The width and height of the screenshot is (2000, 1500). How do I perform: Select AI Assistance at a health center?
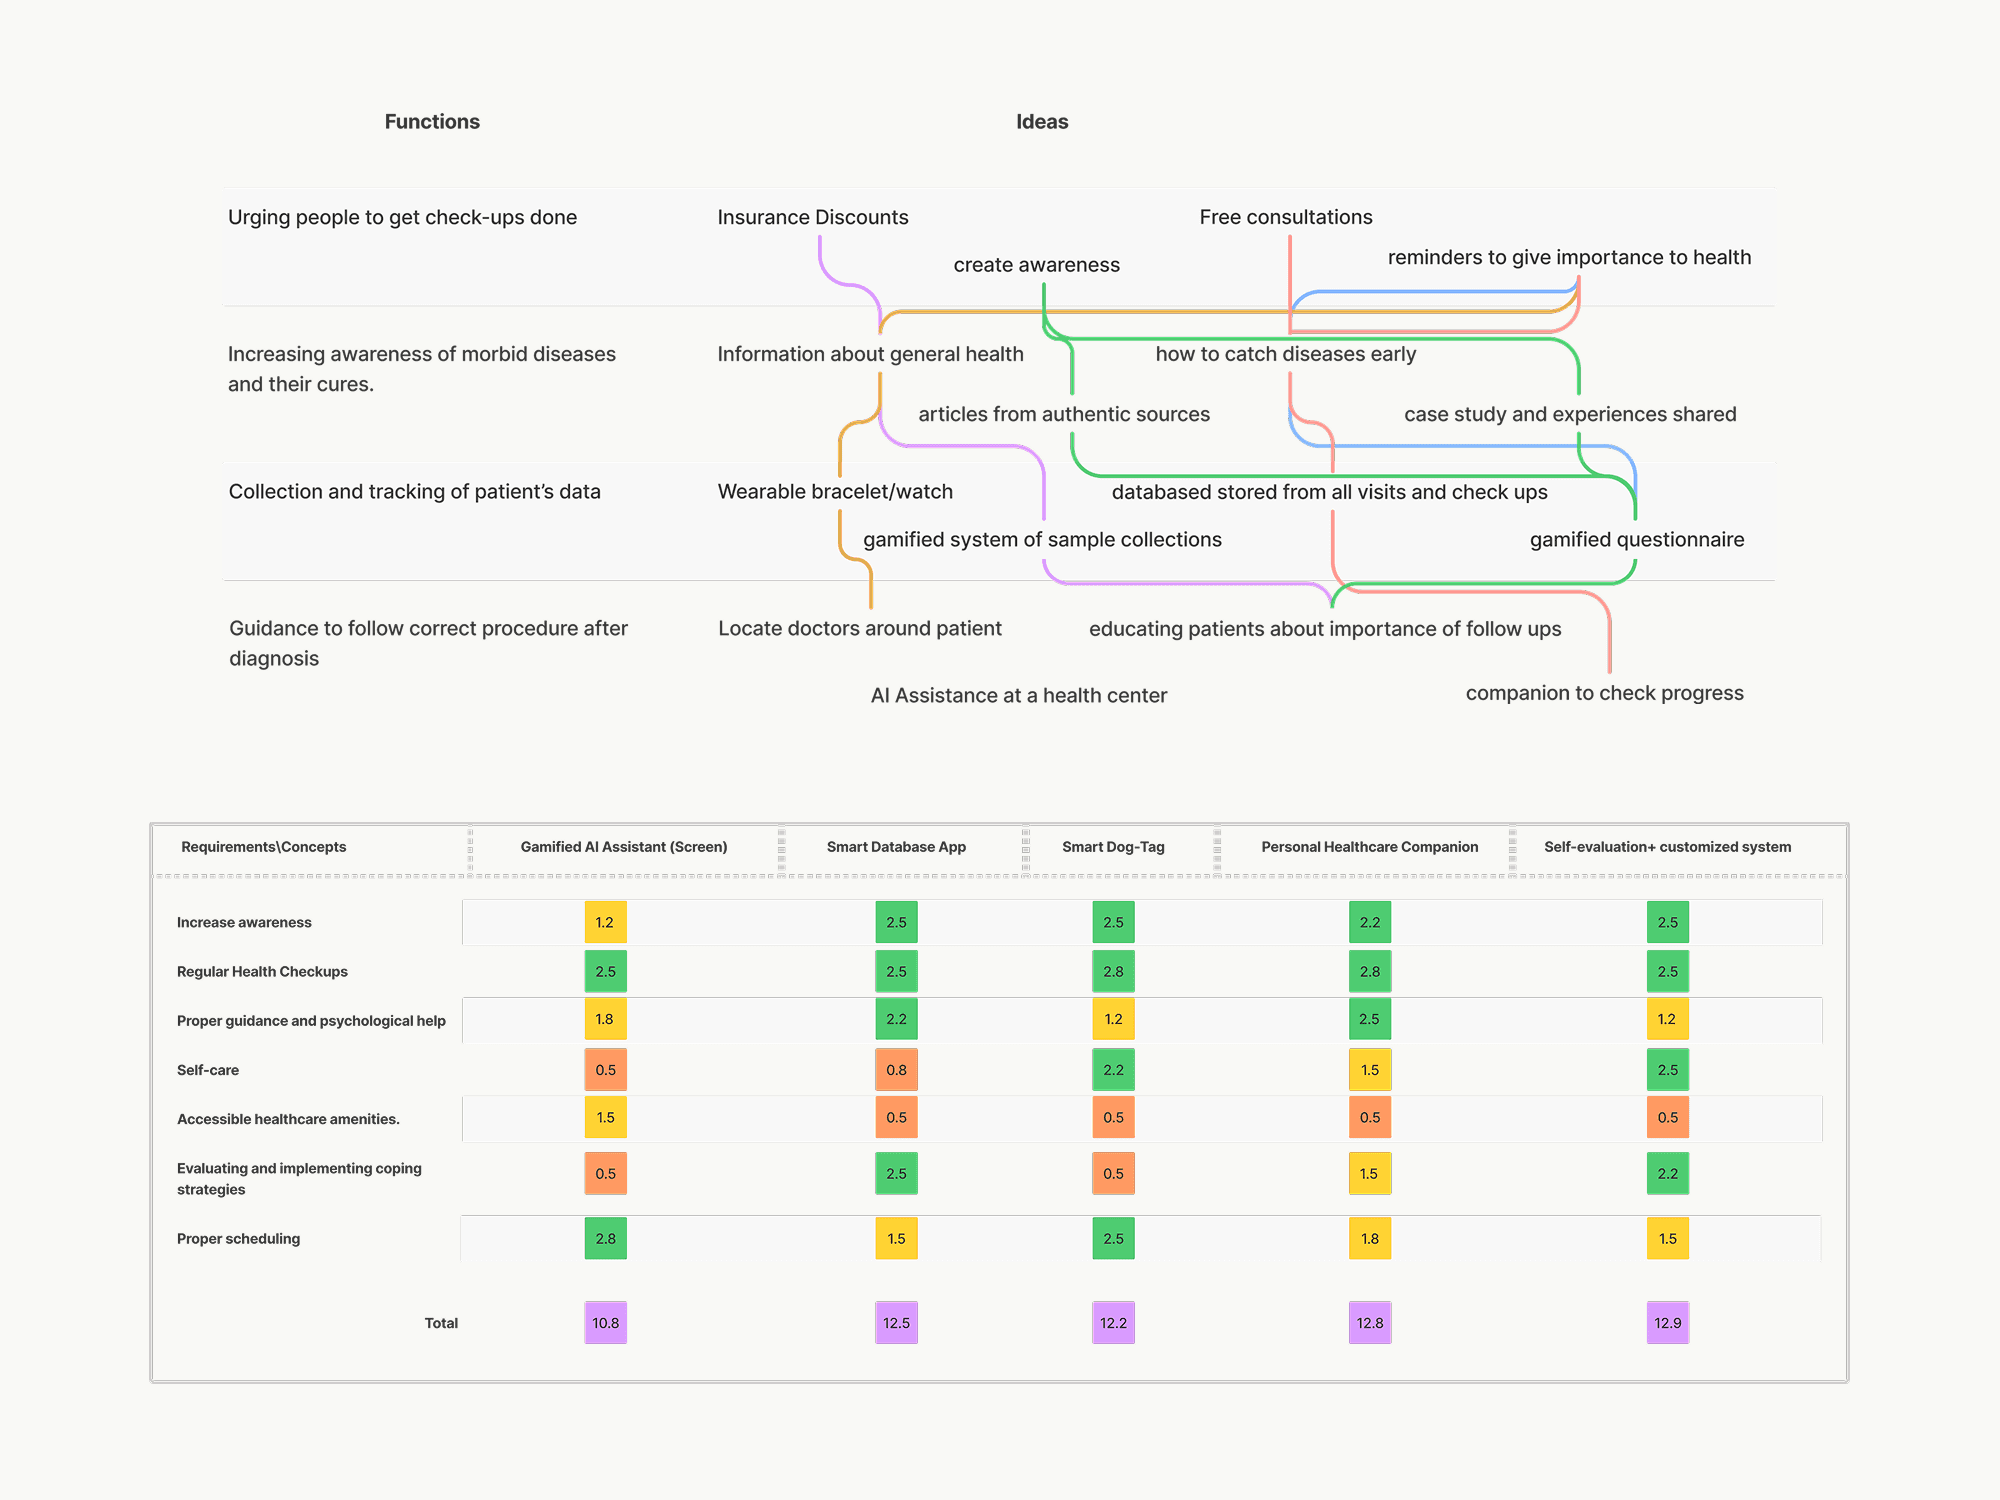coord(1018,695)
